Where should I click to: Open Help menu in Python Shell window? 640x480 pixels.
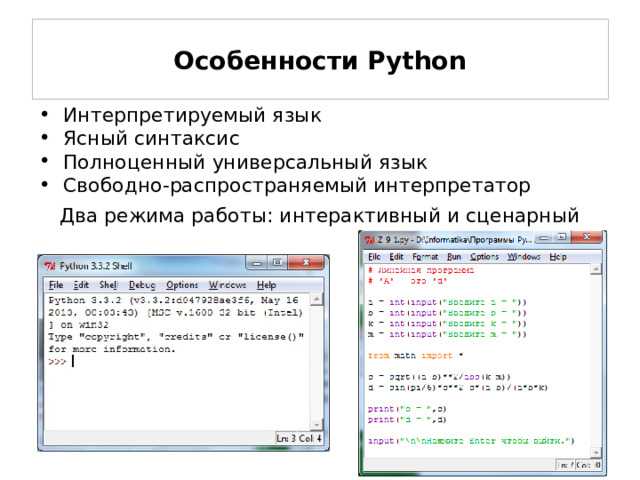tap(267, 285)
